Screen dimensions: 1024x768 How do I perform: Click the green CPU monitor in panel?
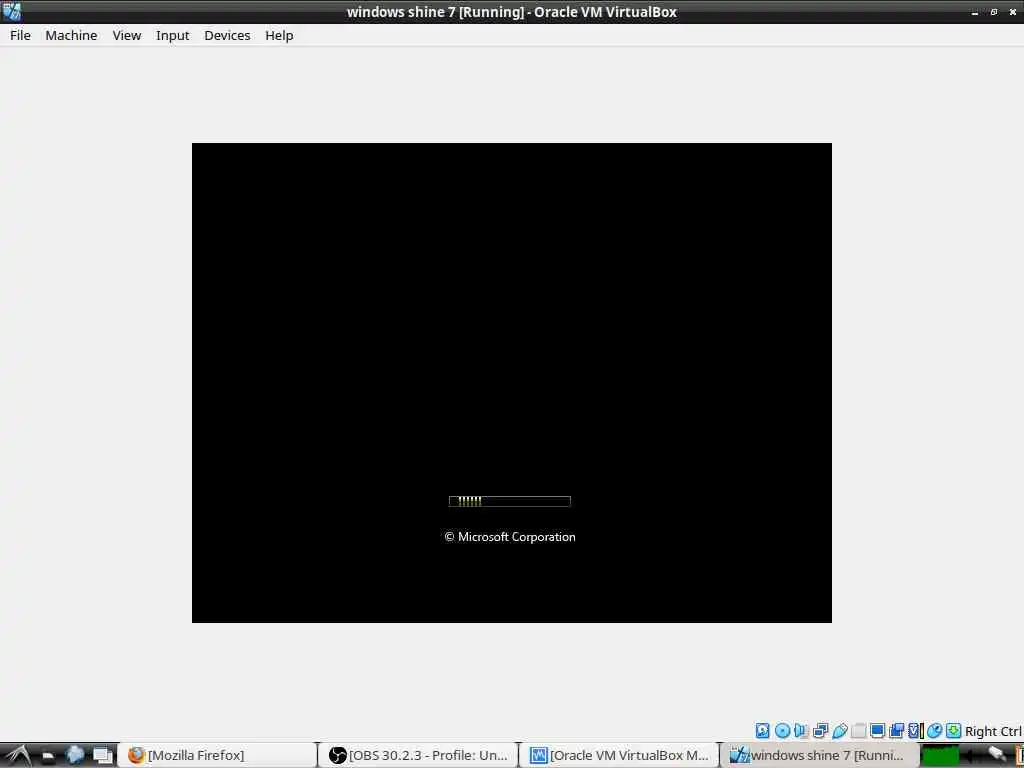click(940, 756)
